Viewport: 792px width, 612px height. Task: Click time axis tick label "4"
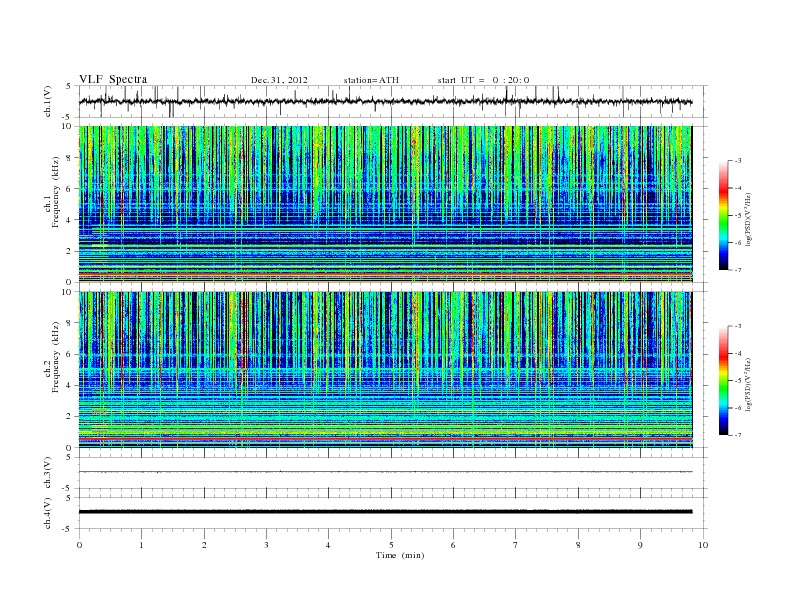tap(328, 545)
